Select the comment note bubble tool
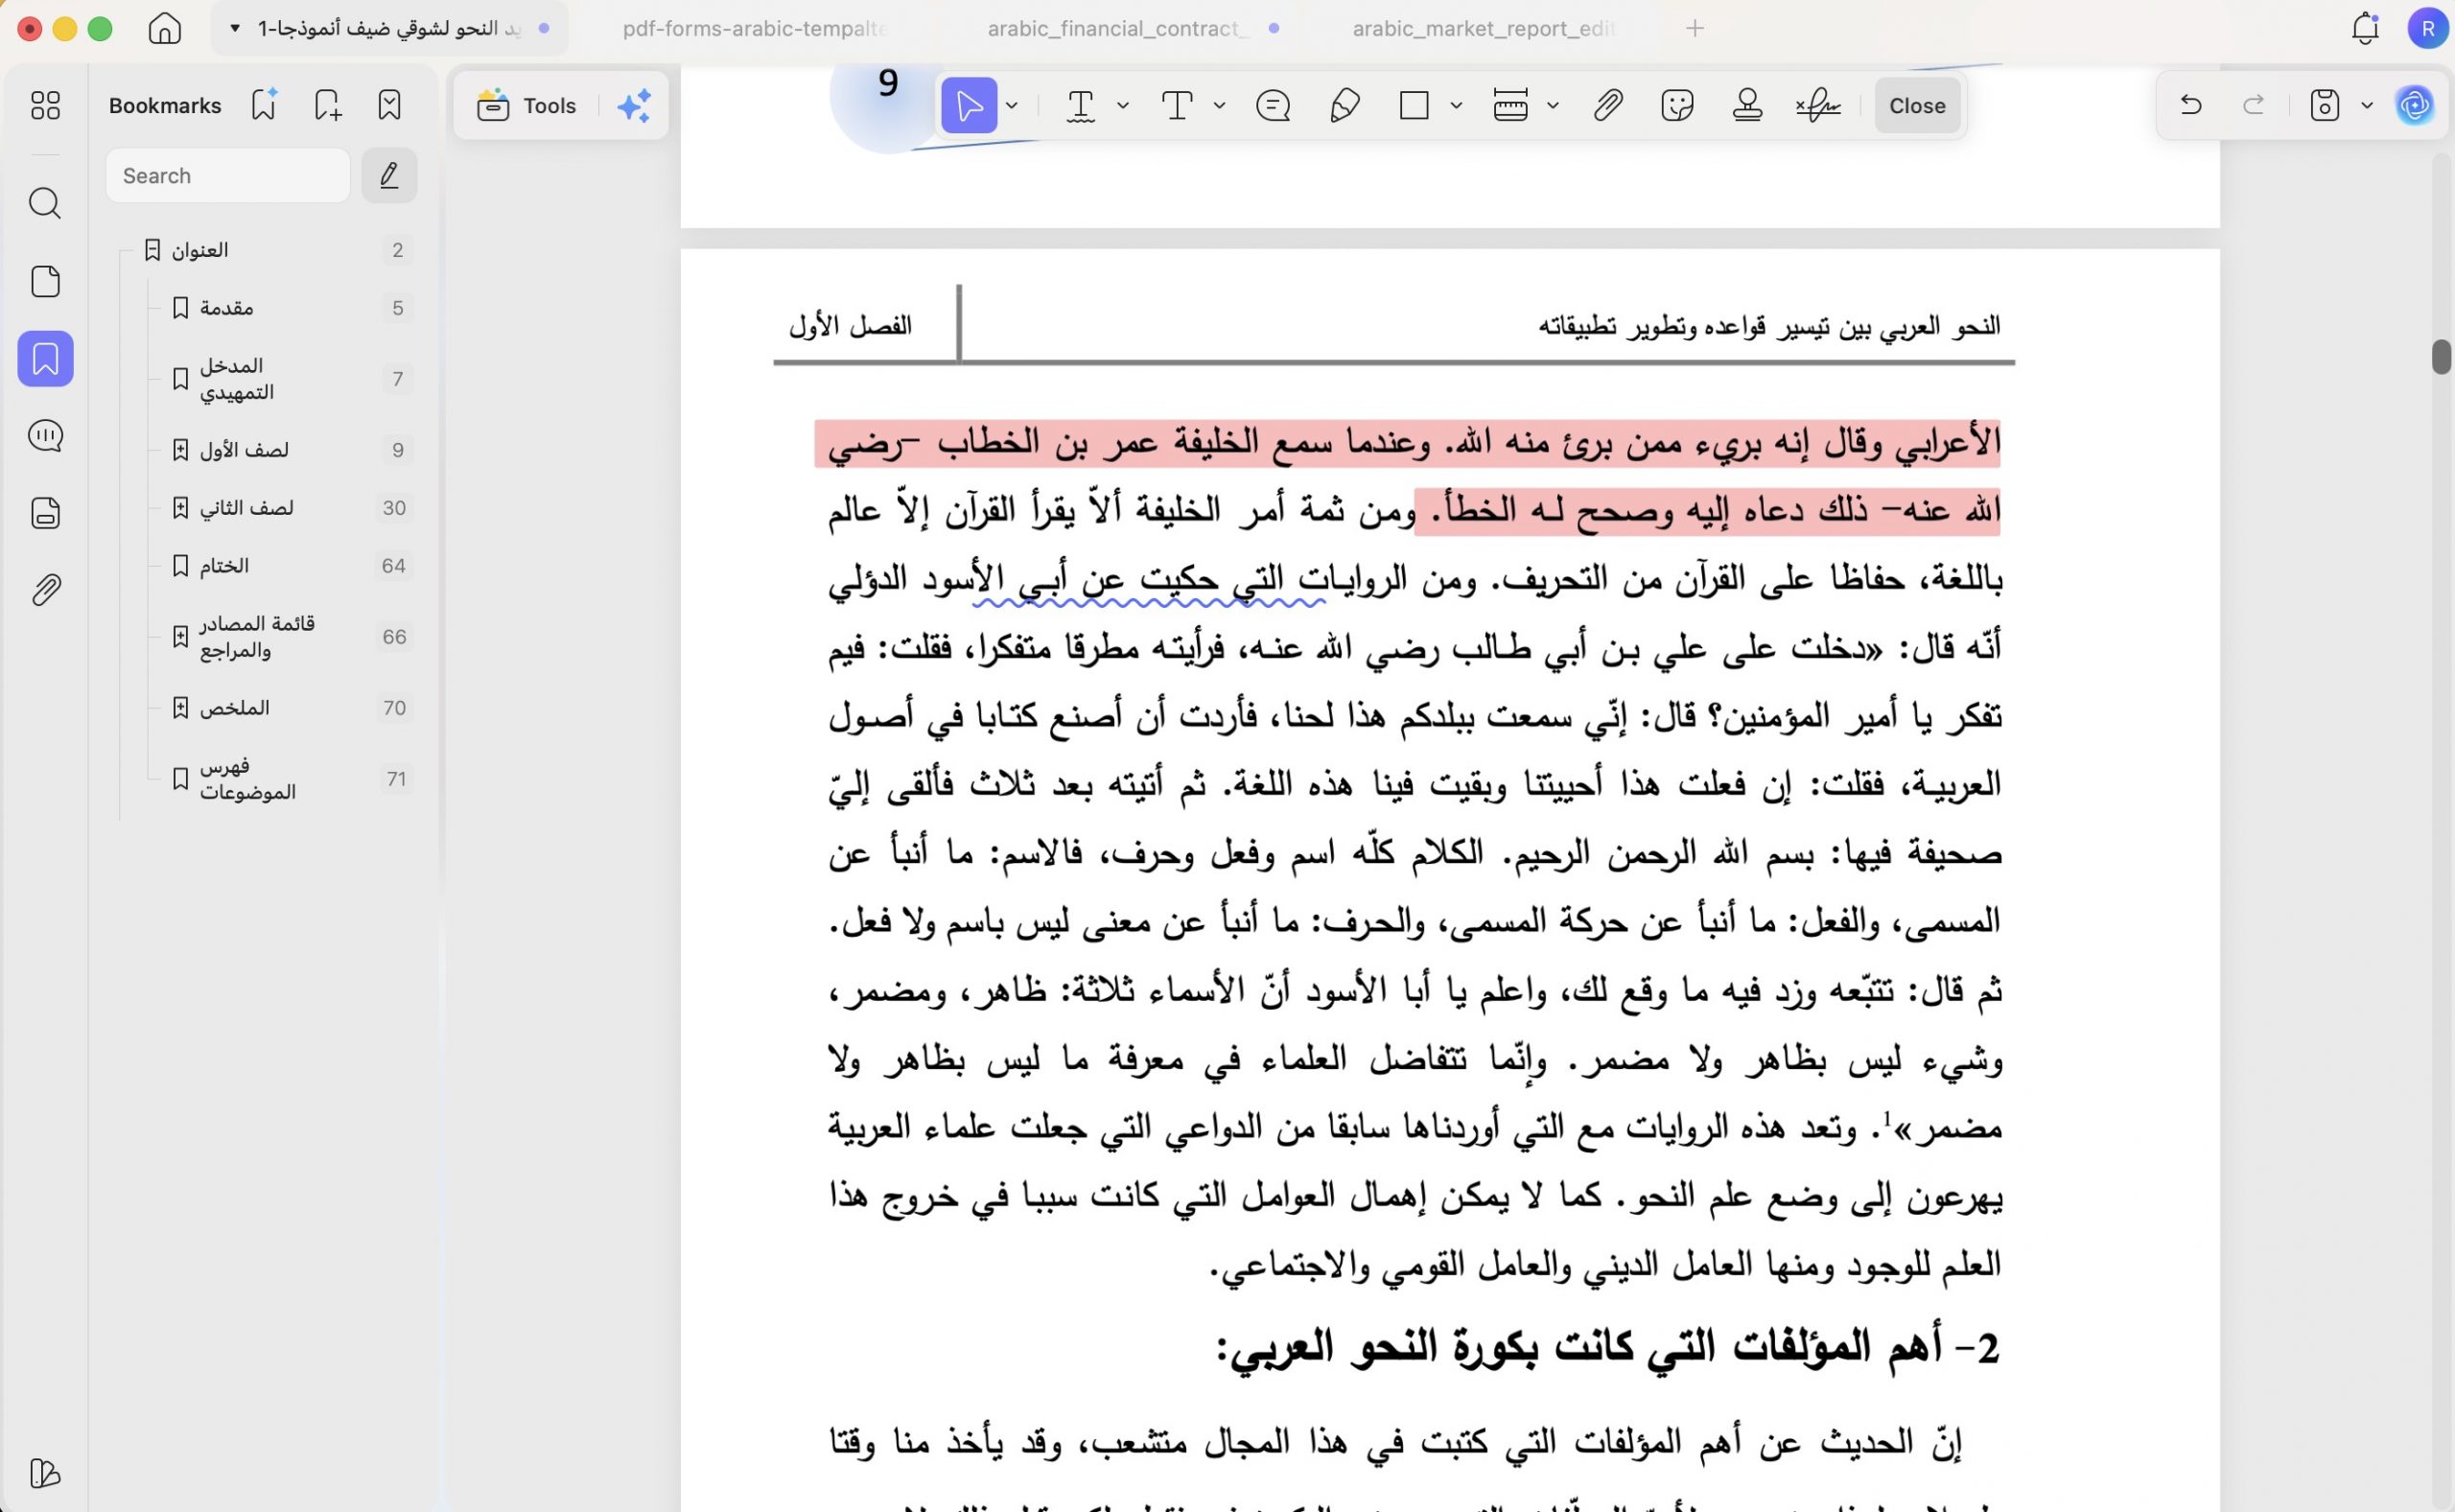This screenshot has width=2455, height=1512. coord(1273,105)
